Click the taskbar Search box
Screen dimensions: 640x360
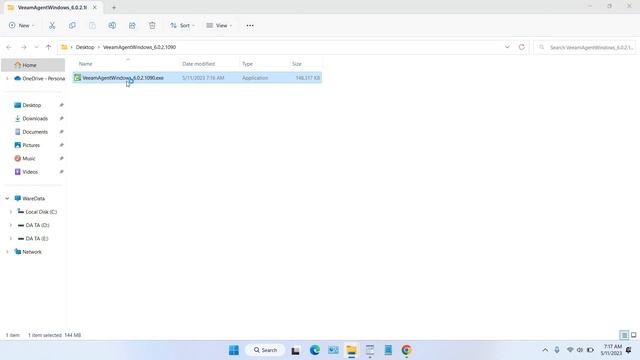click(265, 350)
